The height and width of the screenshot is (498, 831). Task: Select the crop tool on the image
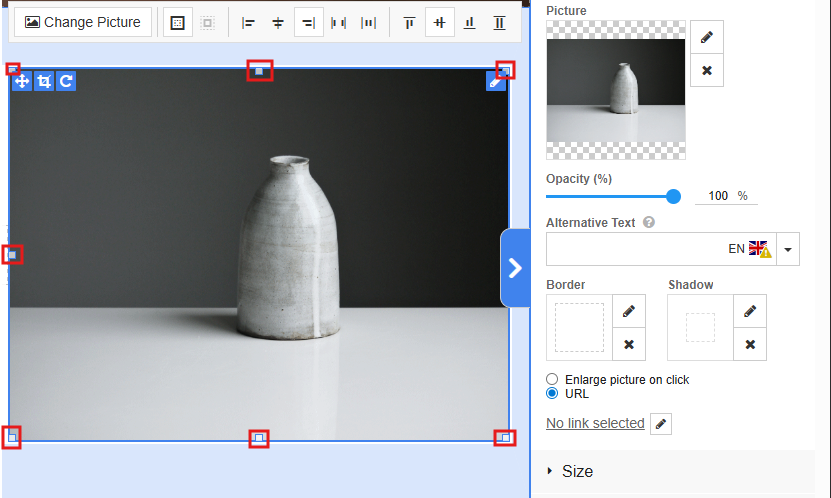click(44, 82)
